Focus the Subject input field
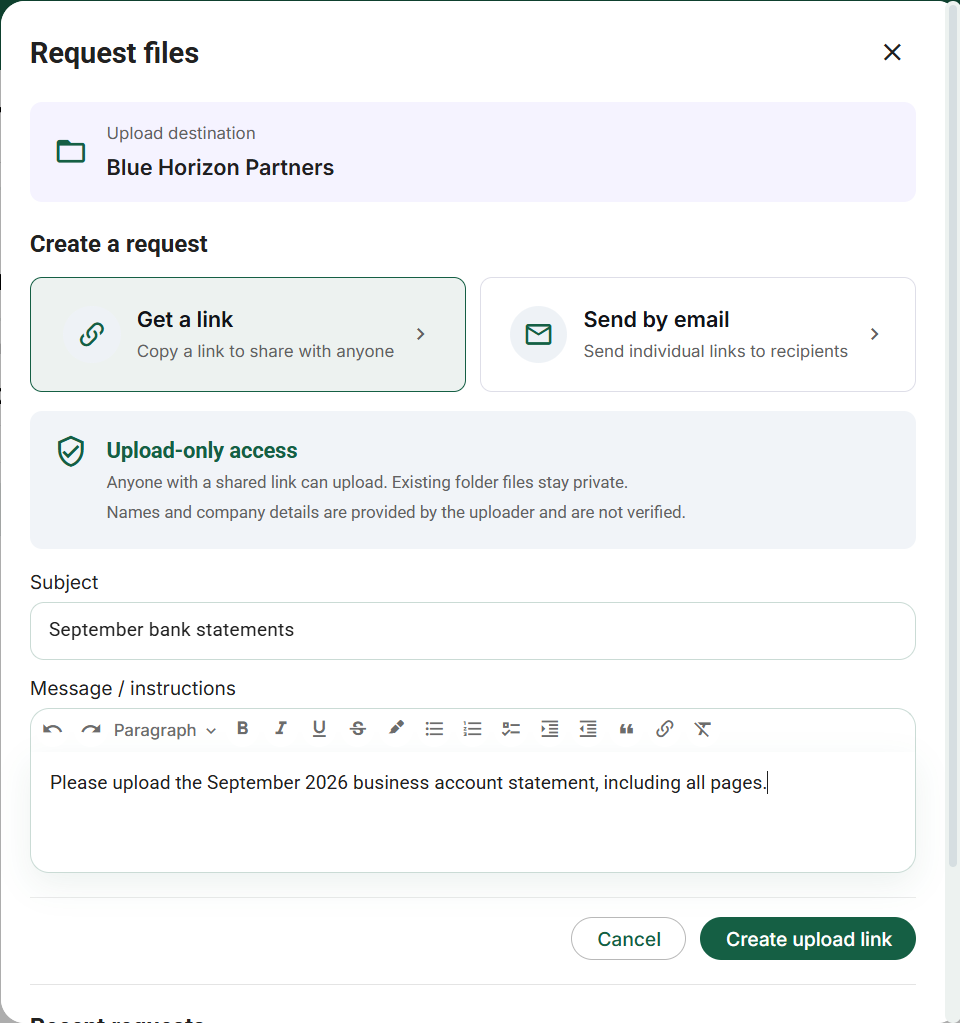This screenshot has width=960, height=1023. (472, 630)
